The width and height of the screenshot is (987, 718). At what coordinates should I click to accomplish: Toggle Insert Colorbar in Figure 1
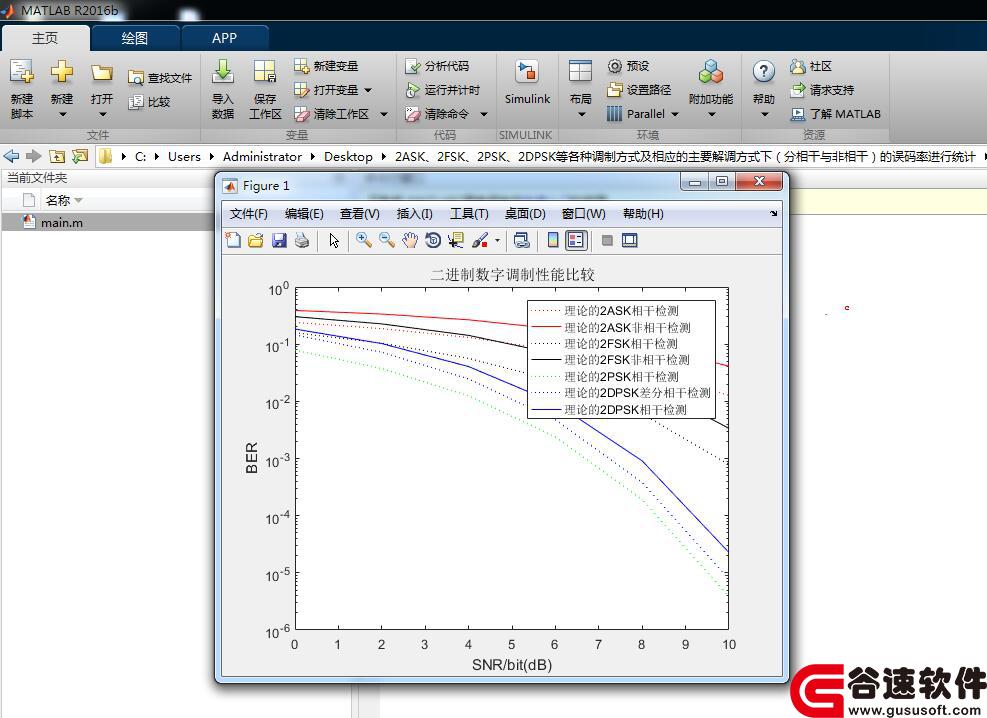pyautogui.click(x=553, y=240)
